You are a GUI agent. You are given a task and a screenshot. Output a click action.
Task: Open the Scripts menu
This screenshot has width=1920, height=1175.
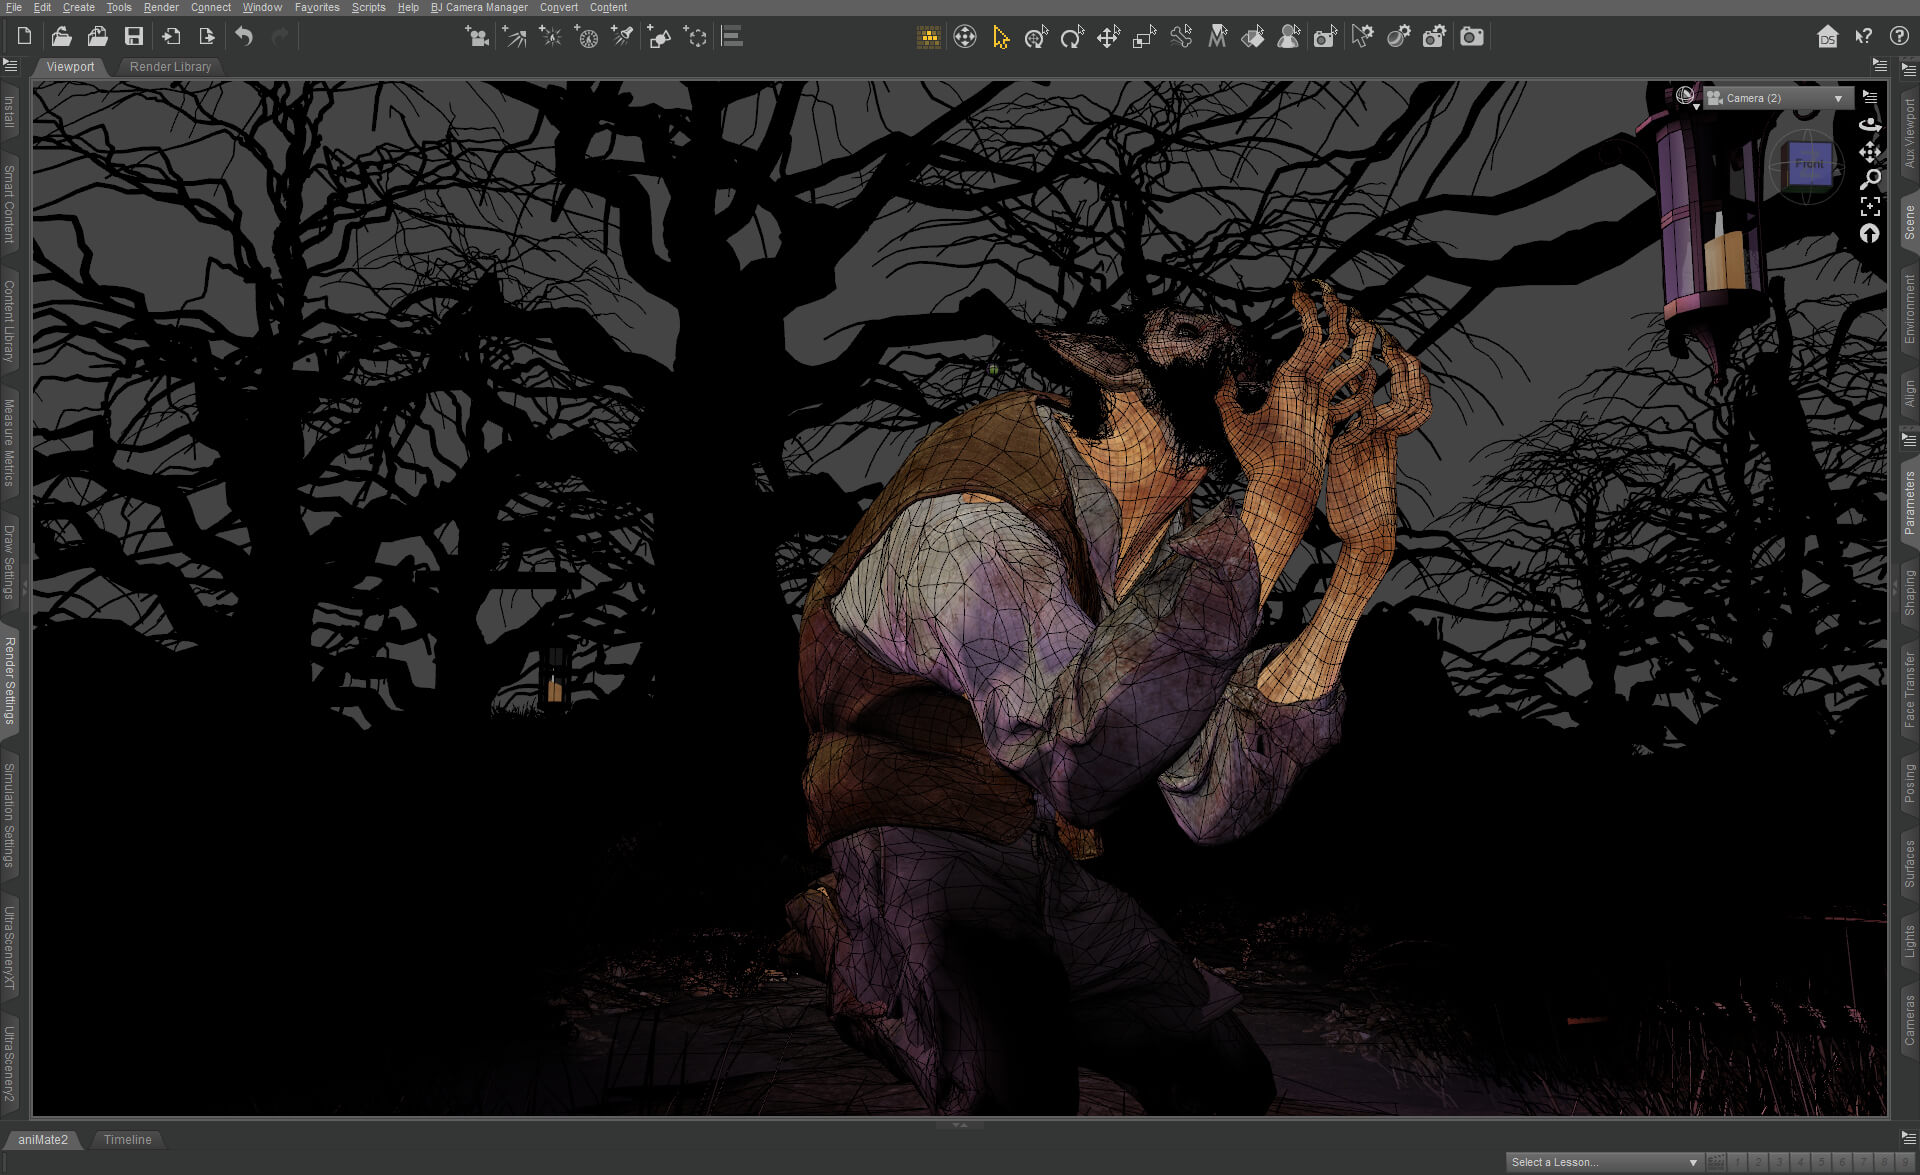point(368,7)
